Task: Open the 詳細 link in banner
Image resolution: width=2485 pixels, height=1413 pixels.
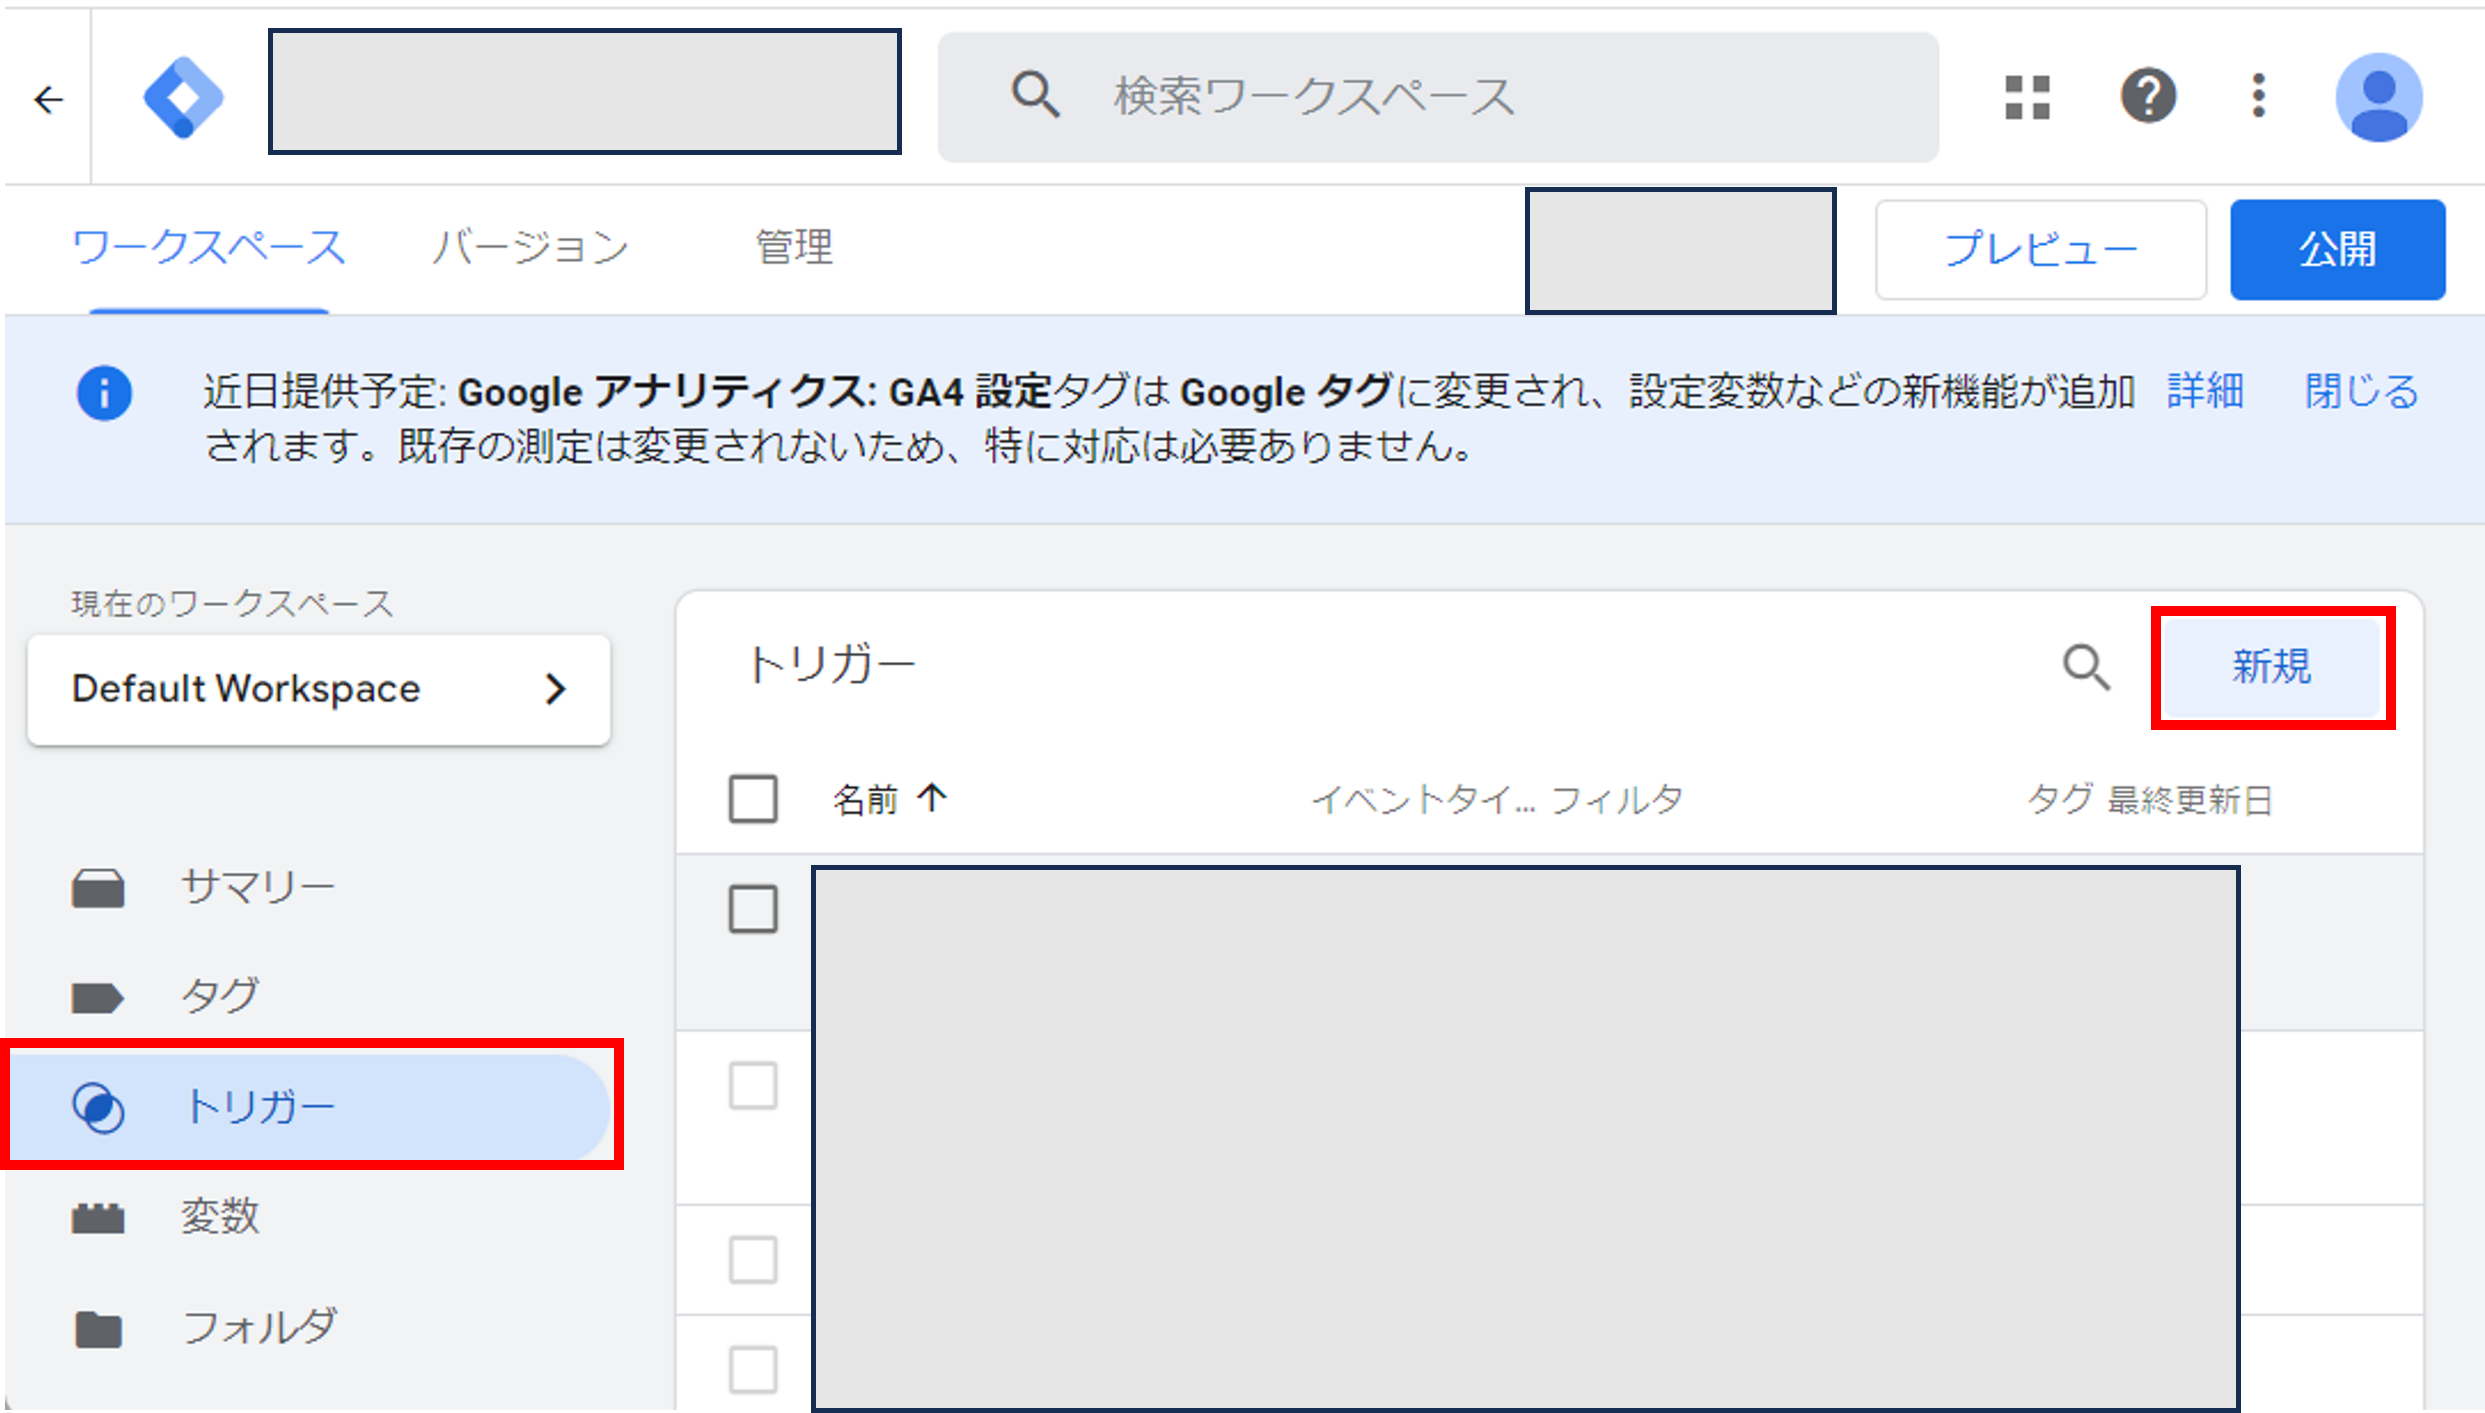Action: (2205, 391)
